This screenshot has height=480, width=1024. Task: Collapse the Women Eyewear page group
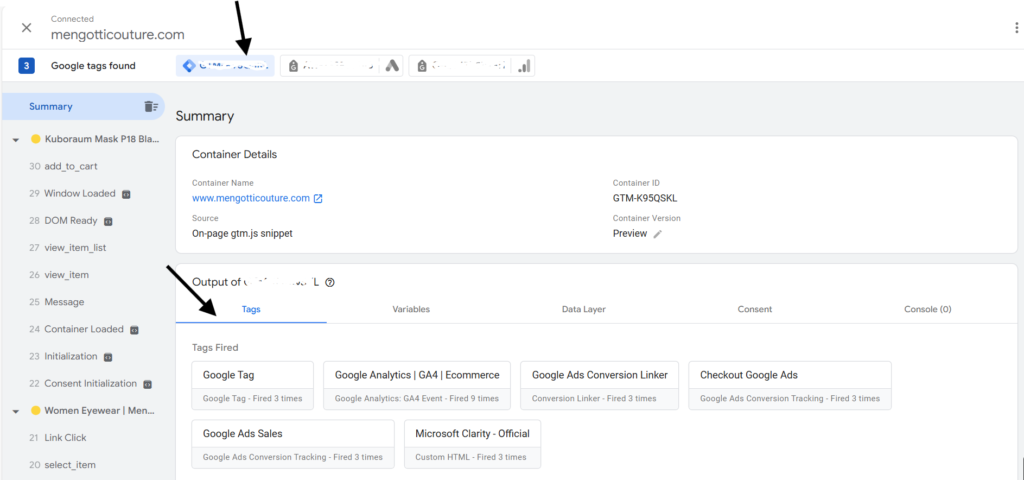(16, 411)
